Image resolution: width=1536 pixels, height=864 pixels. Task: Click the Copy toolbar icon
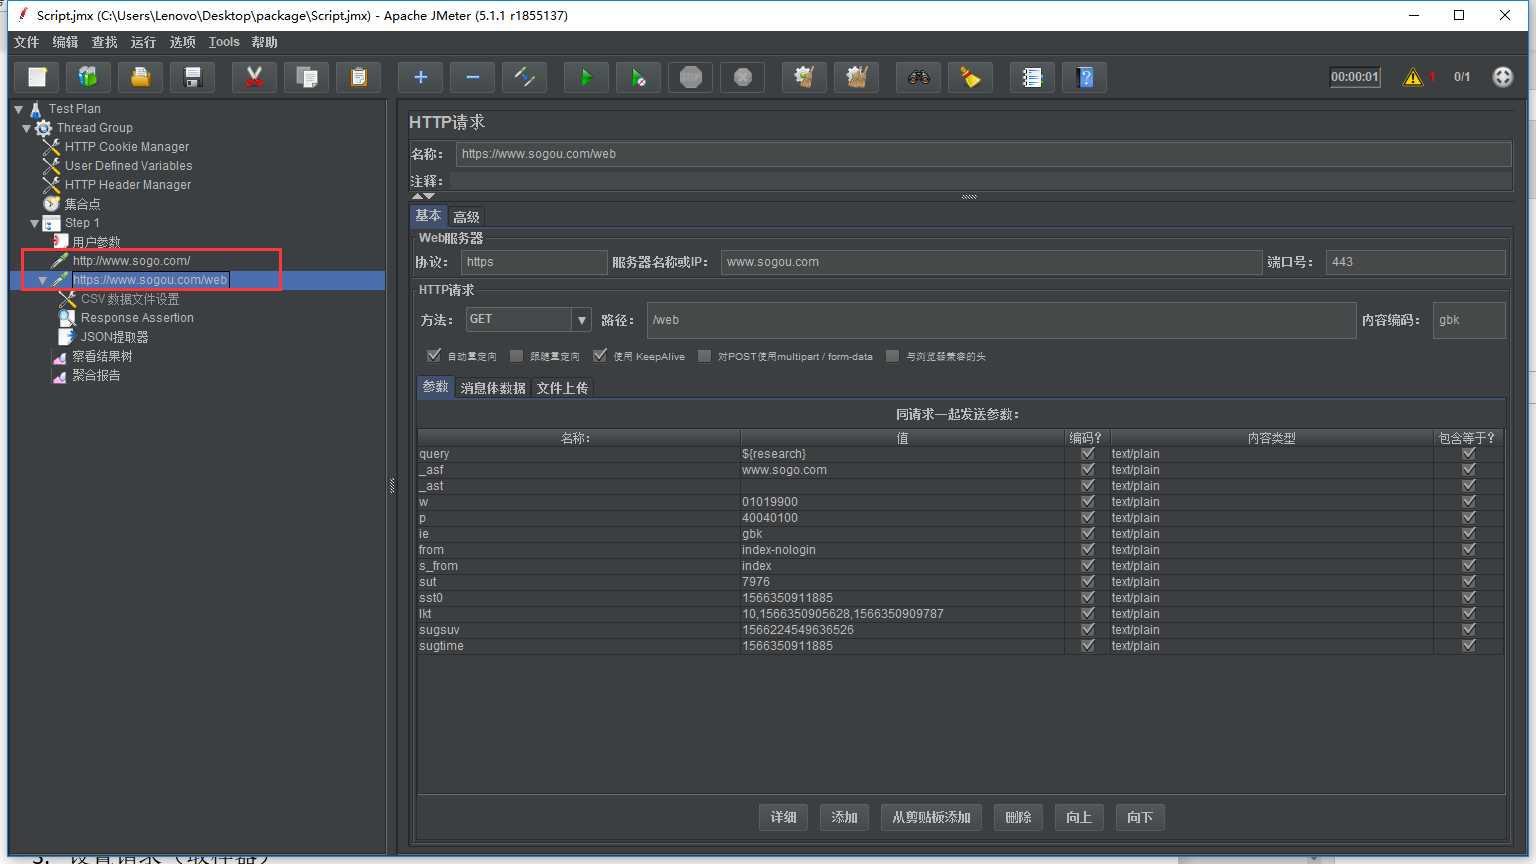(x=307, y=77)
